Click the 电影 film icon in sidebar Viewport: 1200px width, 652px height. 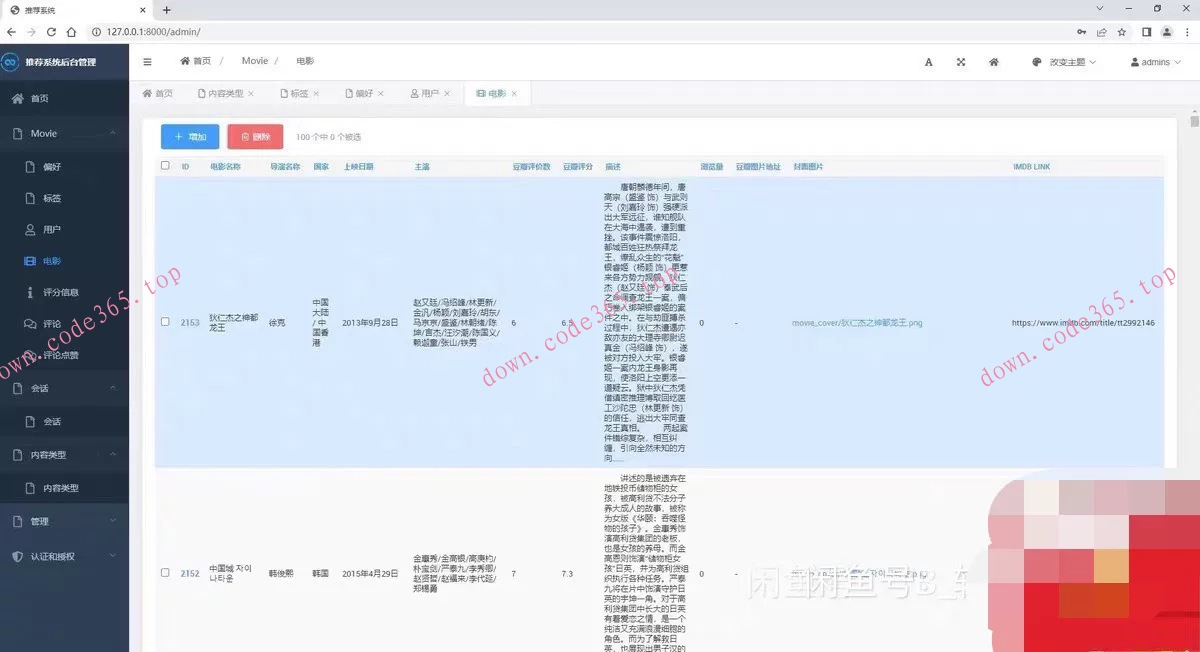tap(30, 261)
